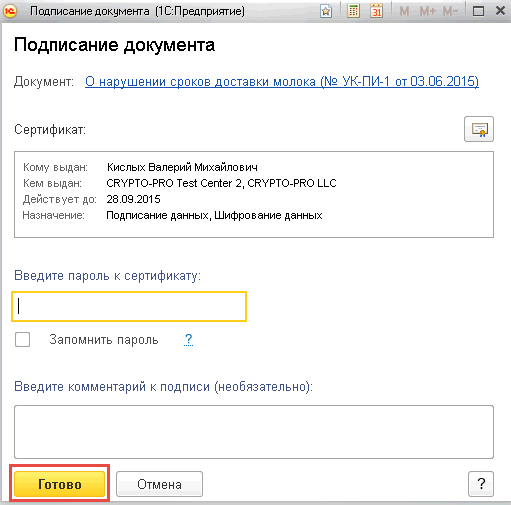Cancel signing with the Отмена button

coord(159,484)
